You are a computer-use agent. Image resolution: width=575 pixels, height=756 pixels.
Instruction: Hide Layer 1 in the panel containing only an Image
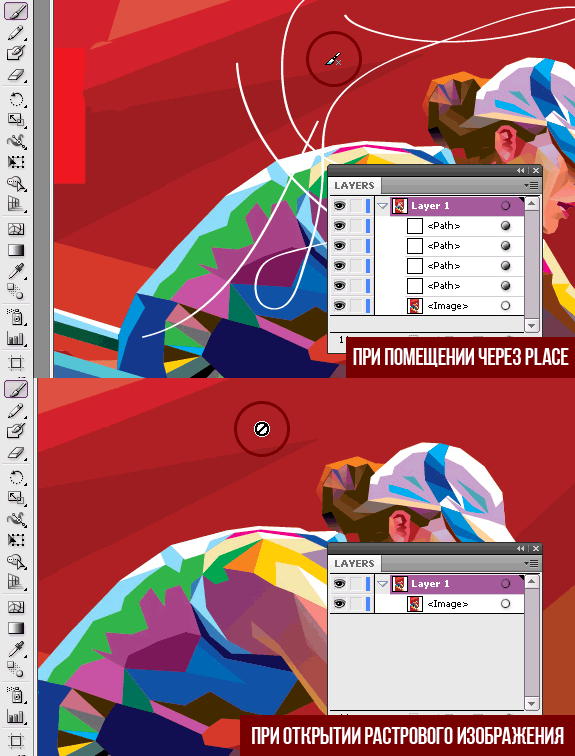click(339, 583)
